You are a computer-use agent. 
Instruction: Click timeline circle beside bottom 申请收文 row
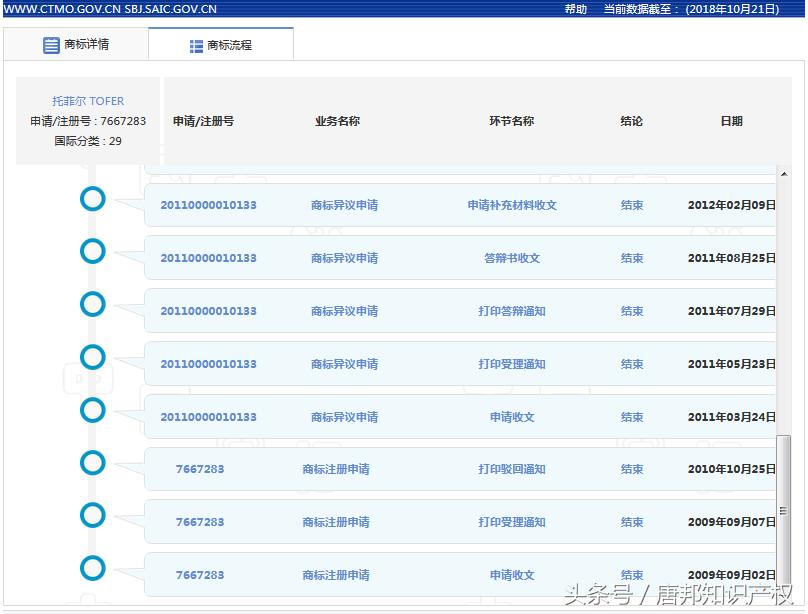[92, 568]
